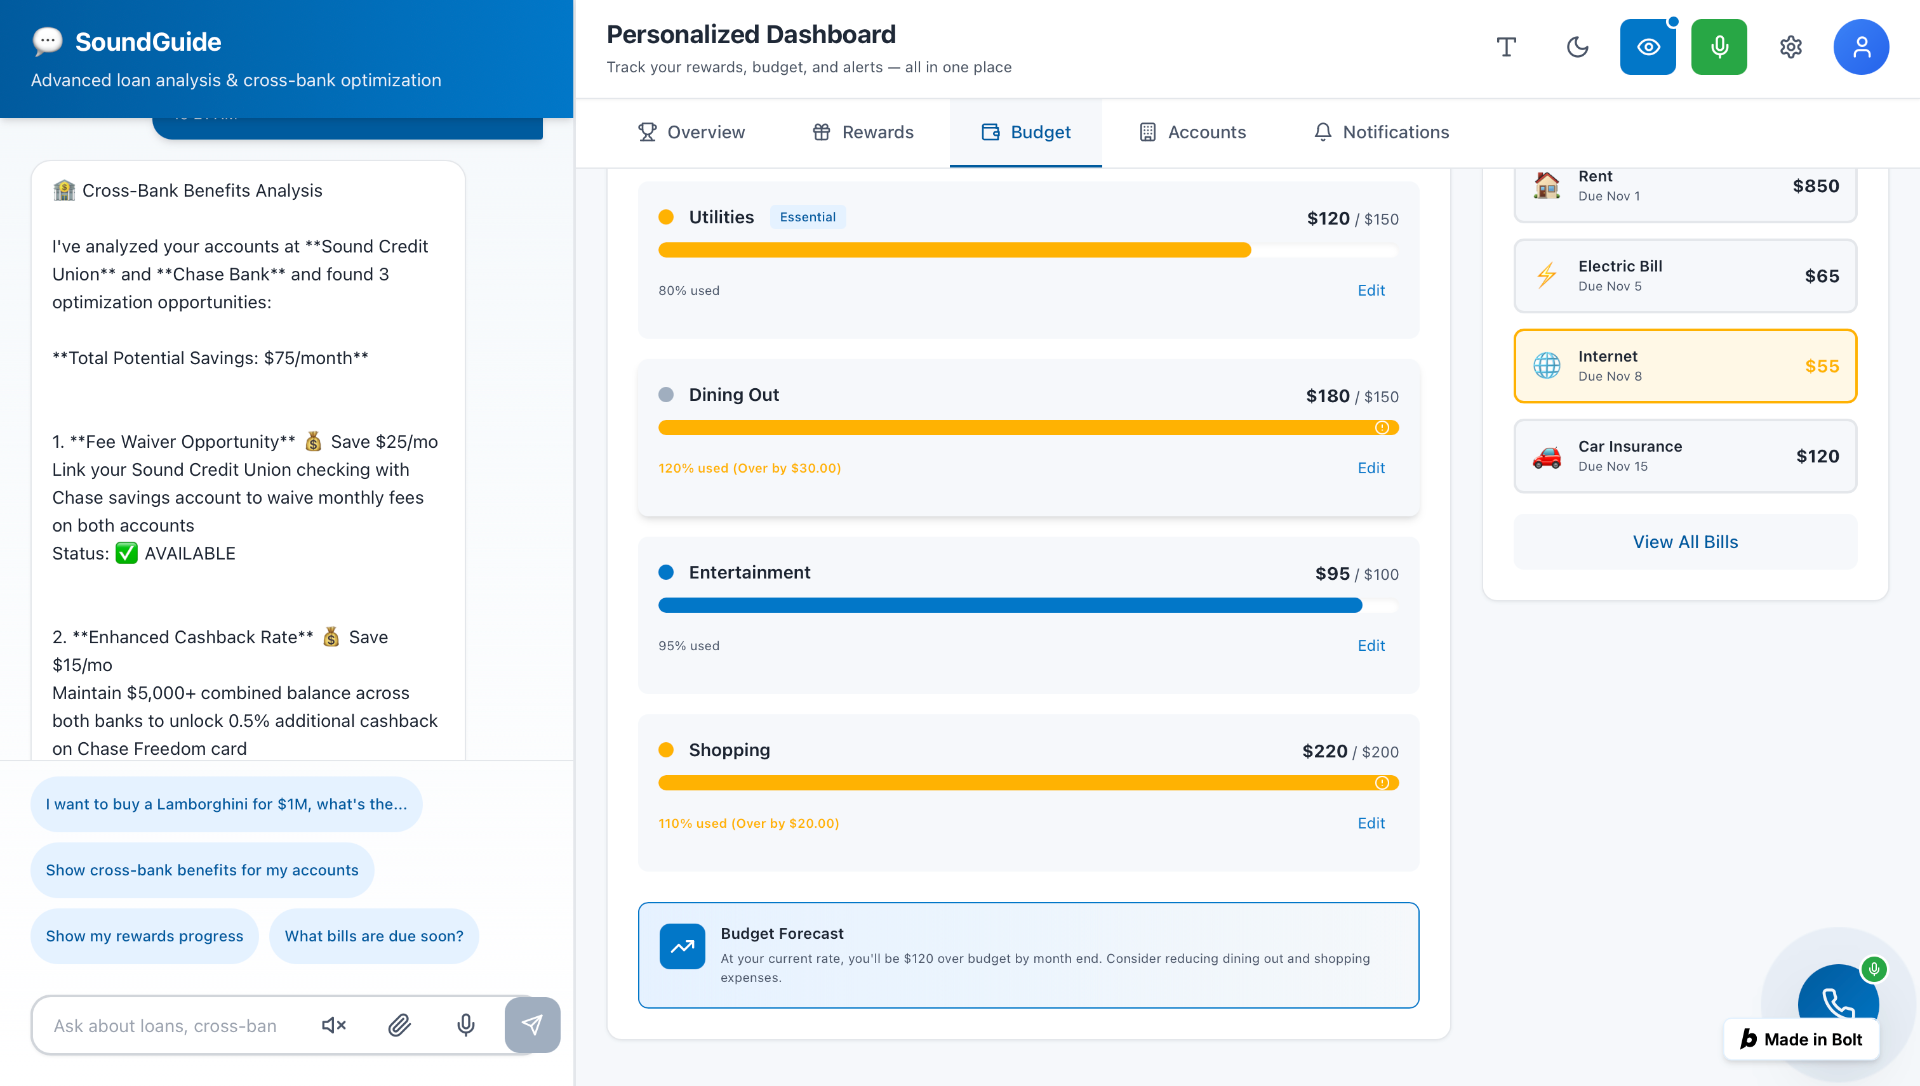Switch to the Accounts tab
The image size is (1920, 1086).
tap(1192, 132)
